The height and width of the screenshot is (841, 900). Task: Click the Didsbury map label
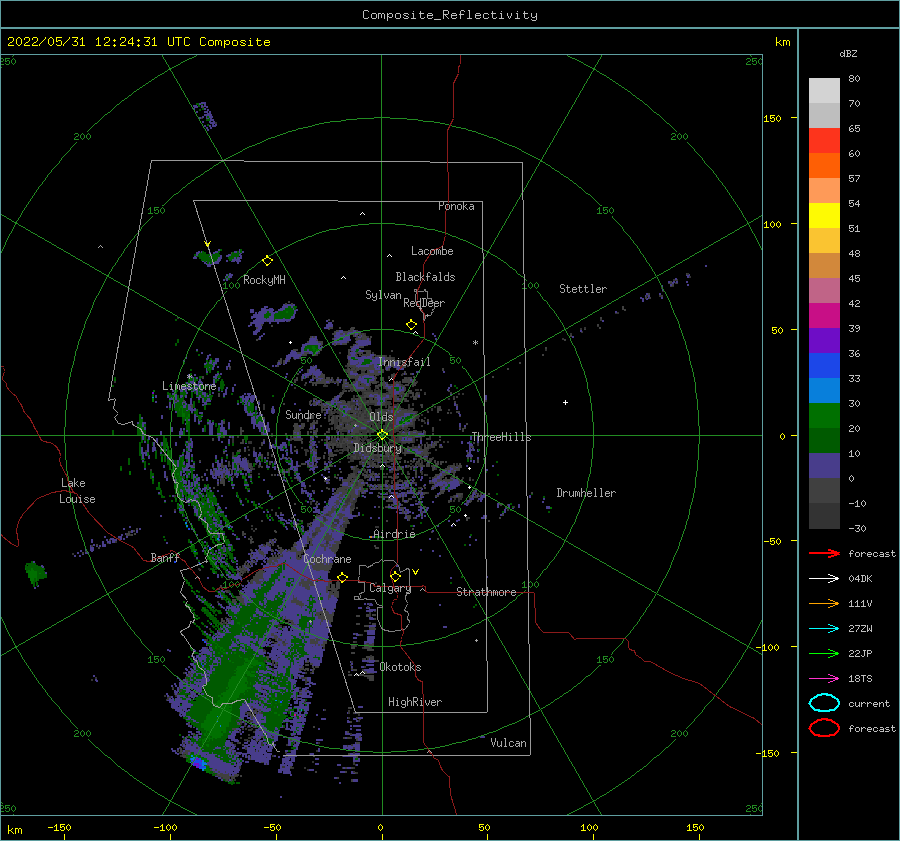pos(377,448)
